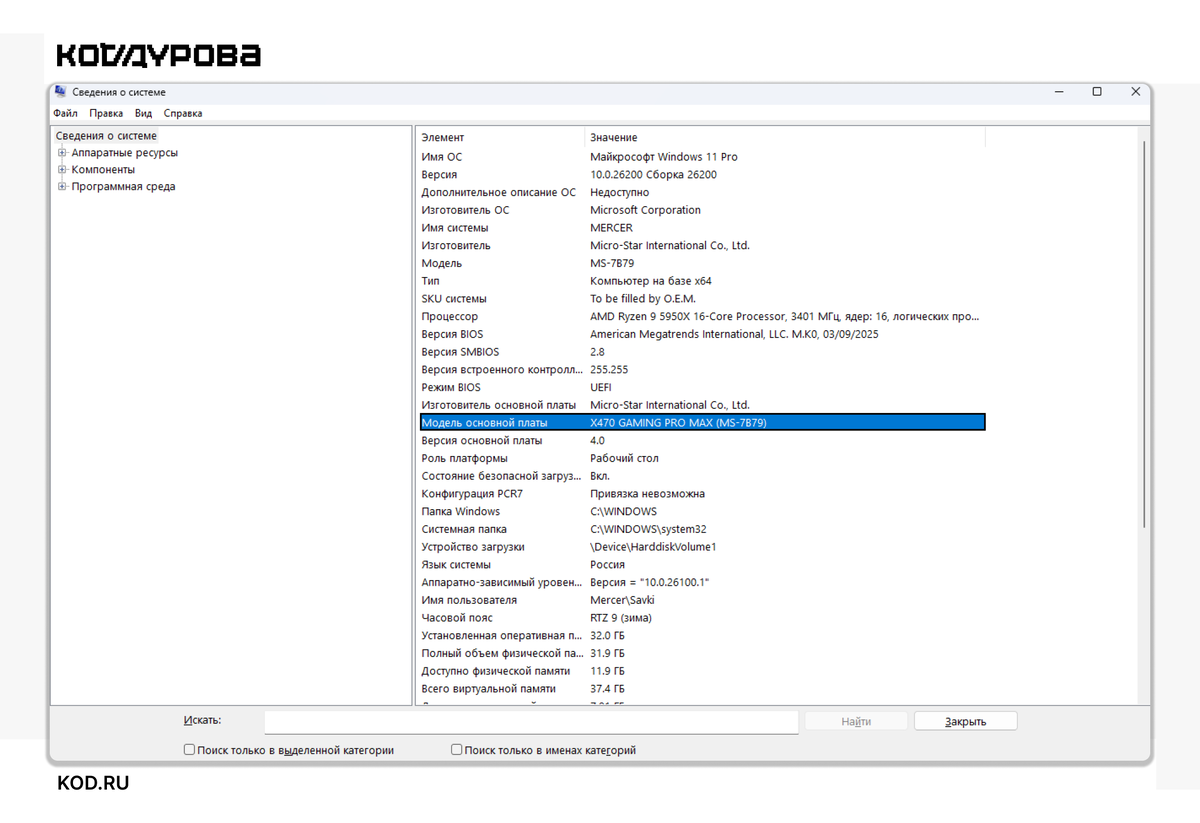Select the Программная среда tree label
This screenshot has width=1200, height=823.
tap(123, 187)
